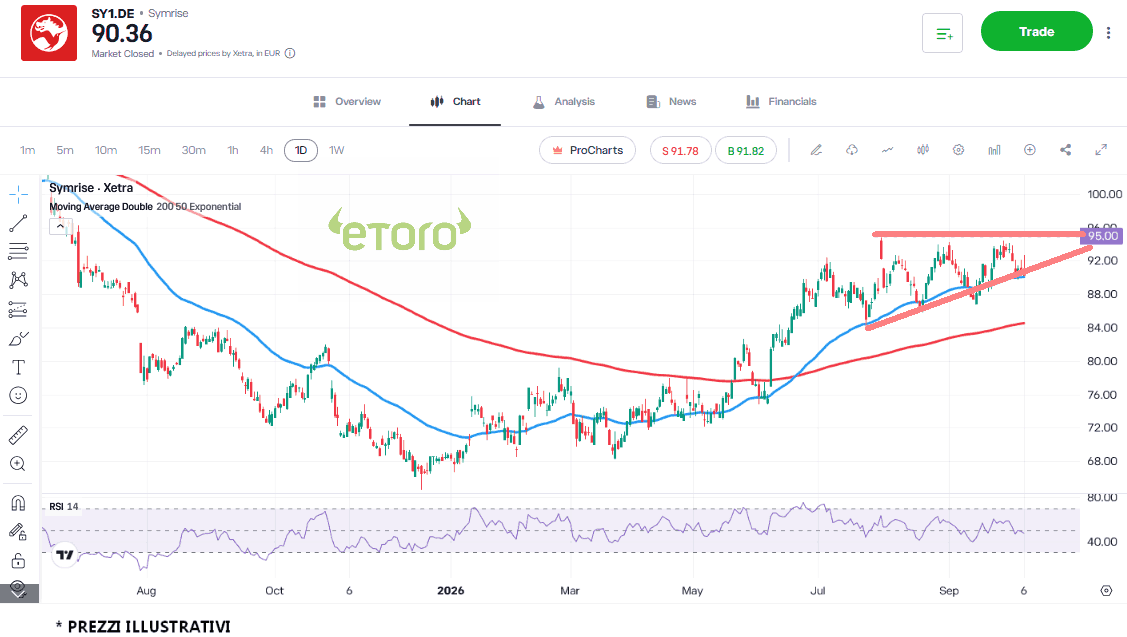
Task: Click the sell price S 91.78
Action: pyautogui.click(x=681, y=150)
